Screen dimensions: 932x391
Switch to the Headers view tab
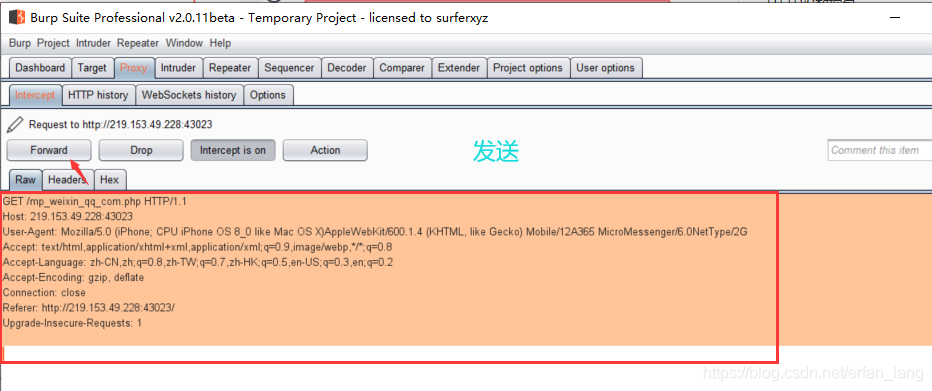68,179
